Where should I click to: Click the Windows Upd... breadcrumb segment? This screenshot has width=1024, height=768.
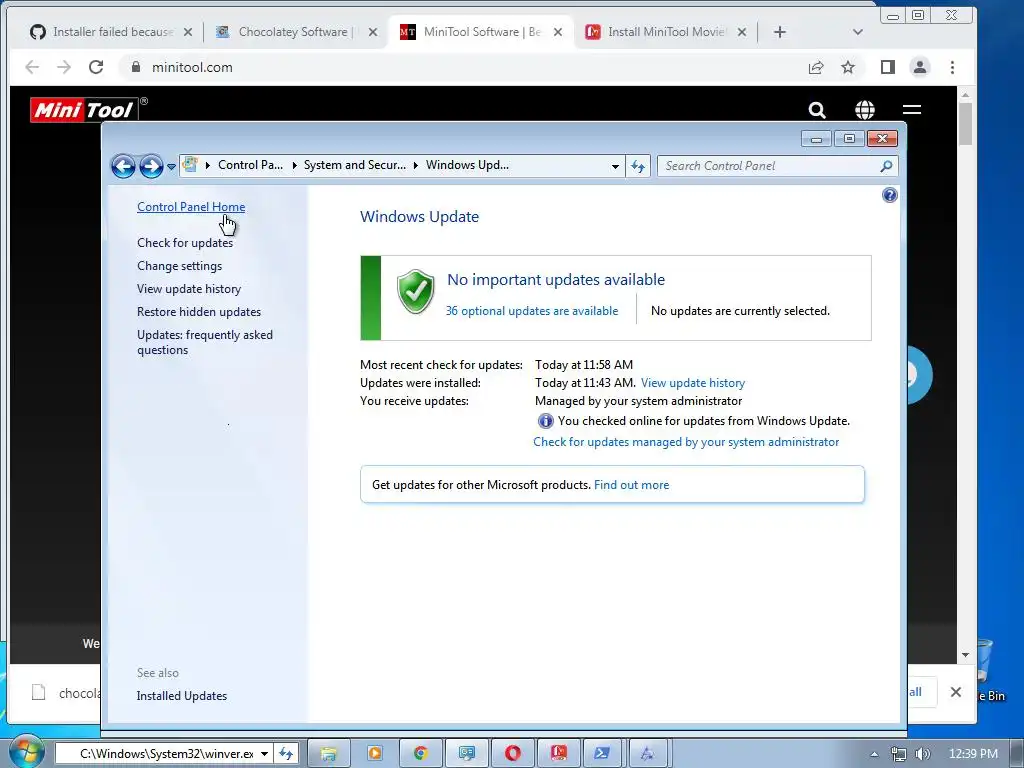pyautogui.click(x=468, y=165)
